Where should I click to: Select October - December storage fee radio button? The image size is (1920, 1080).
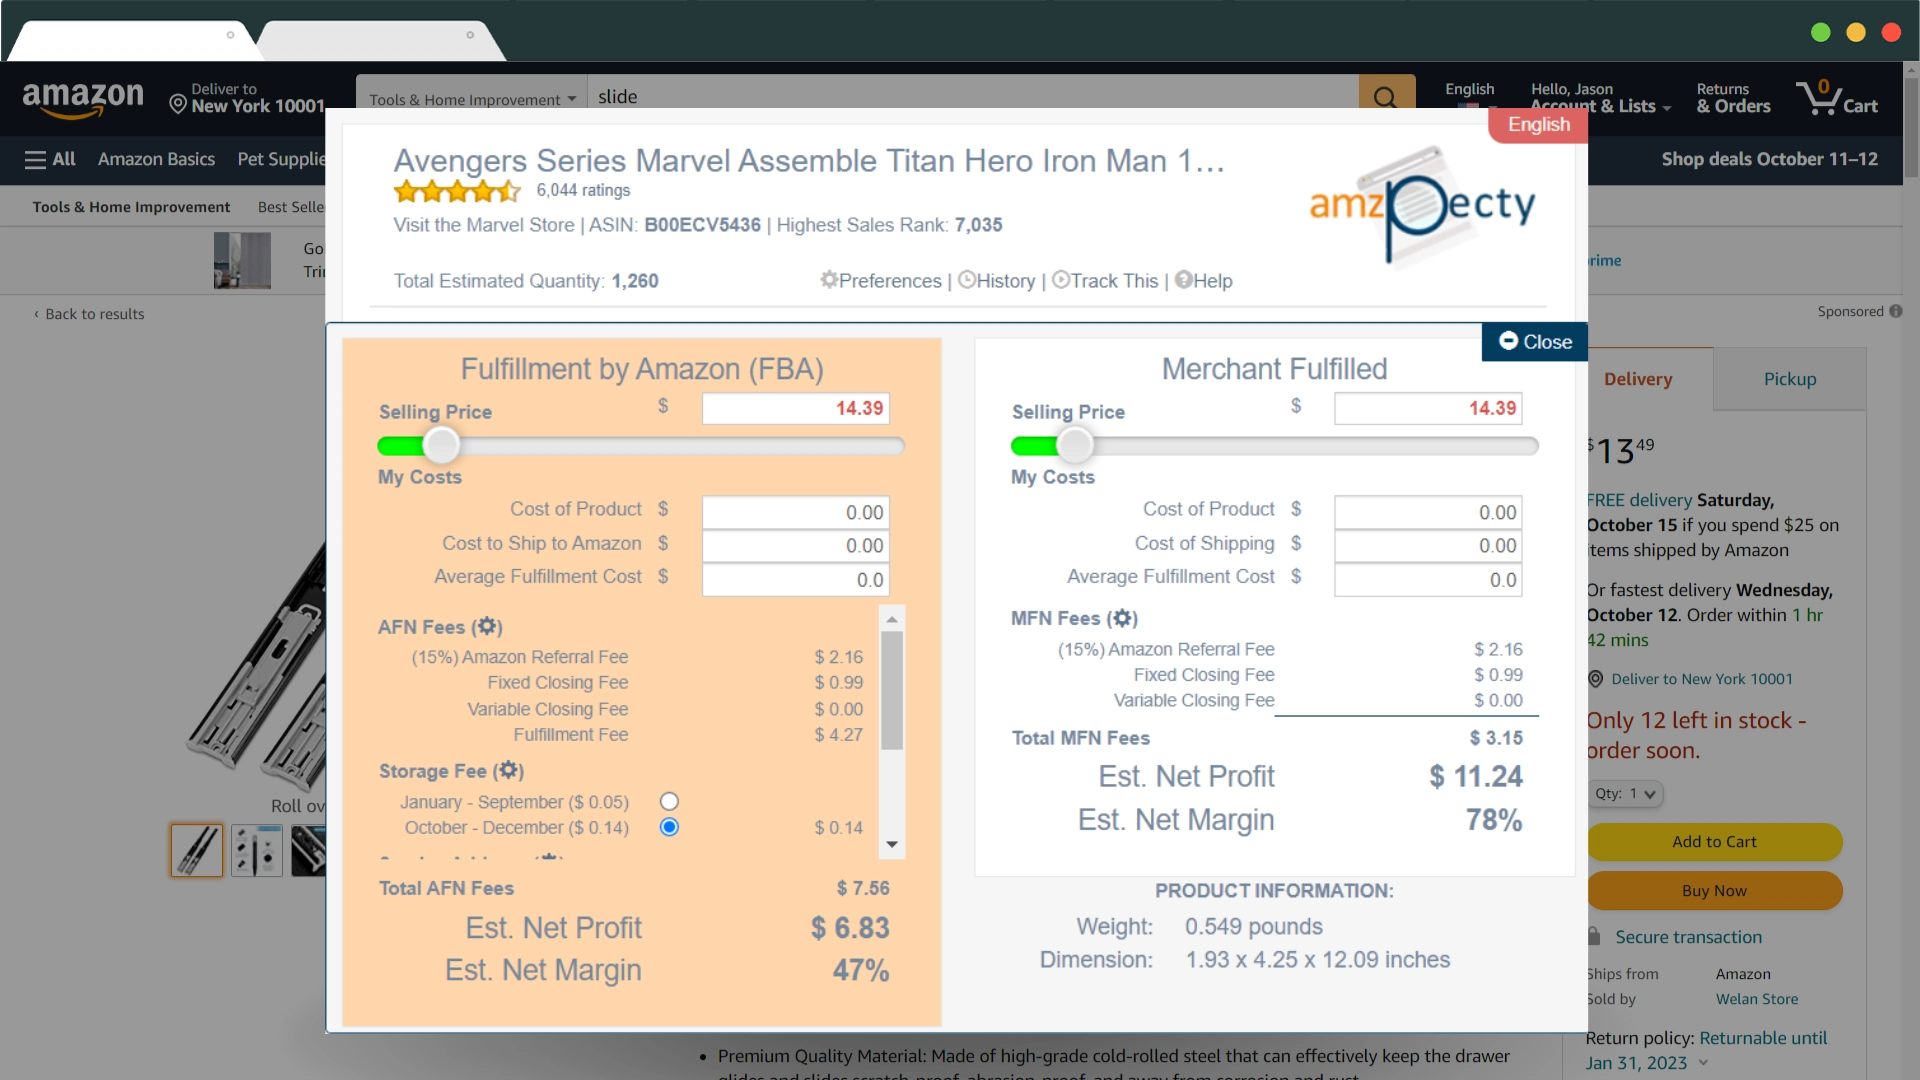tap(670, 827)
